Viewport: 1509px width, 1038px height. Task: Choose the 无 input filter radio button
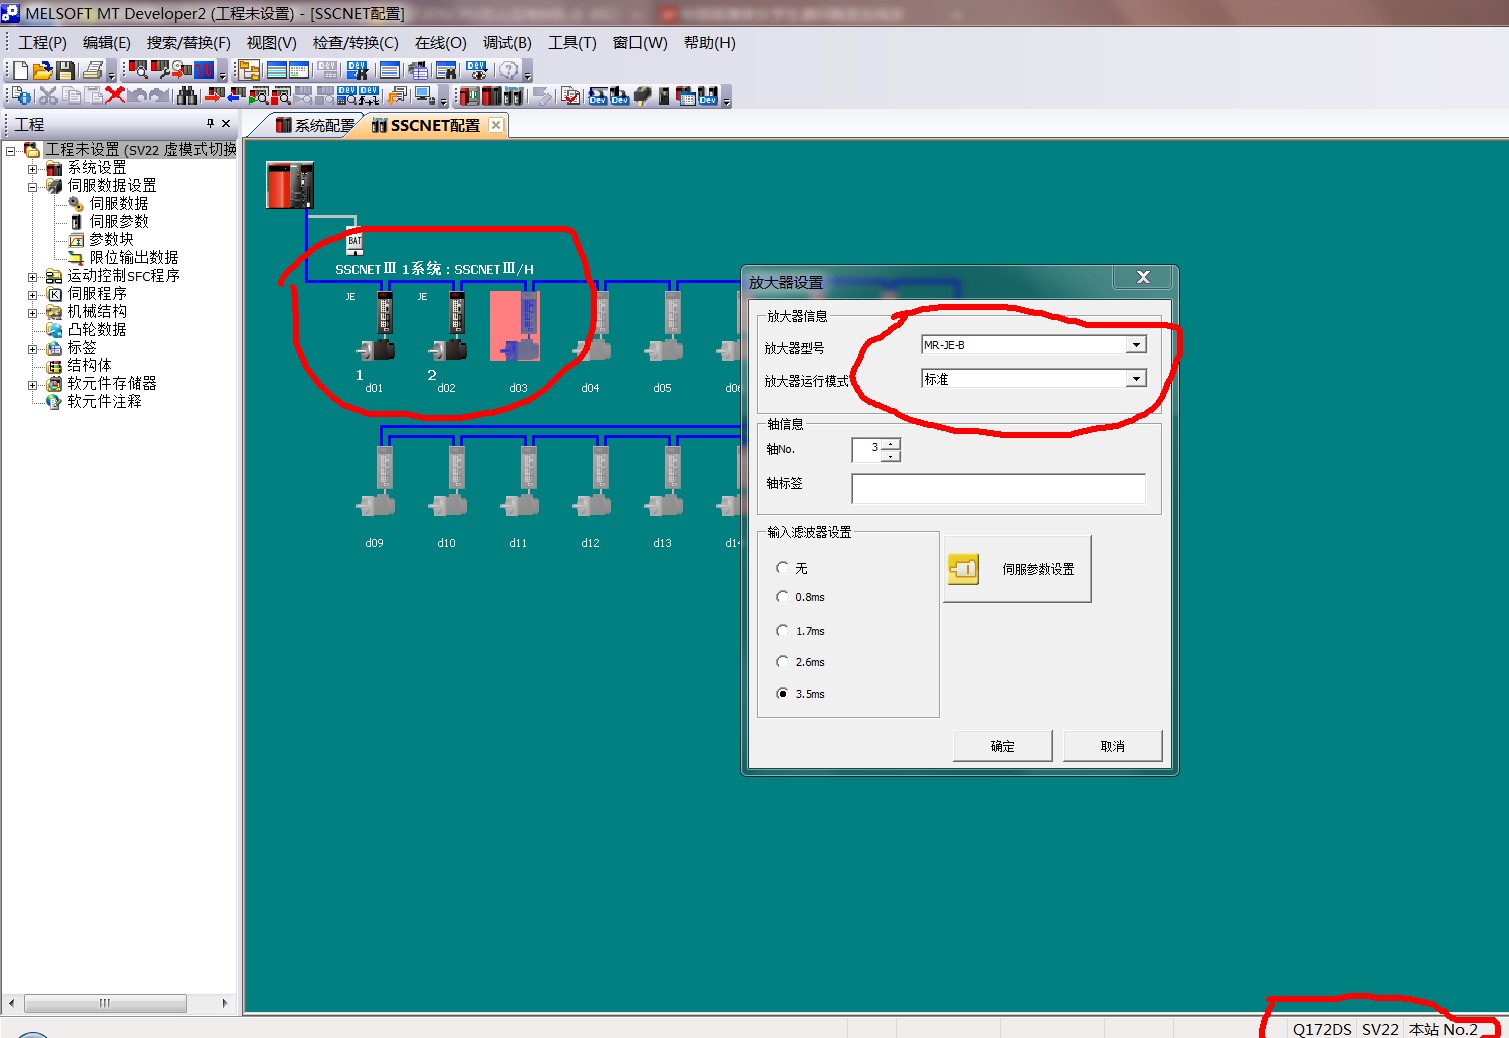point(782,568)
